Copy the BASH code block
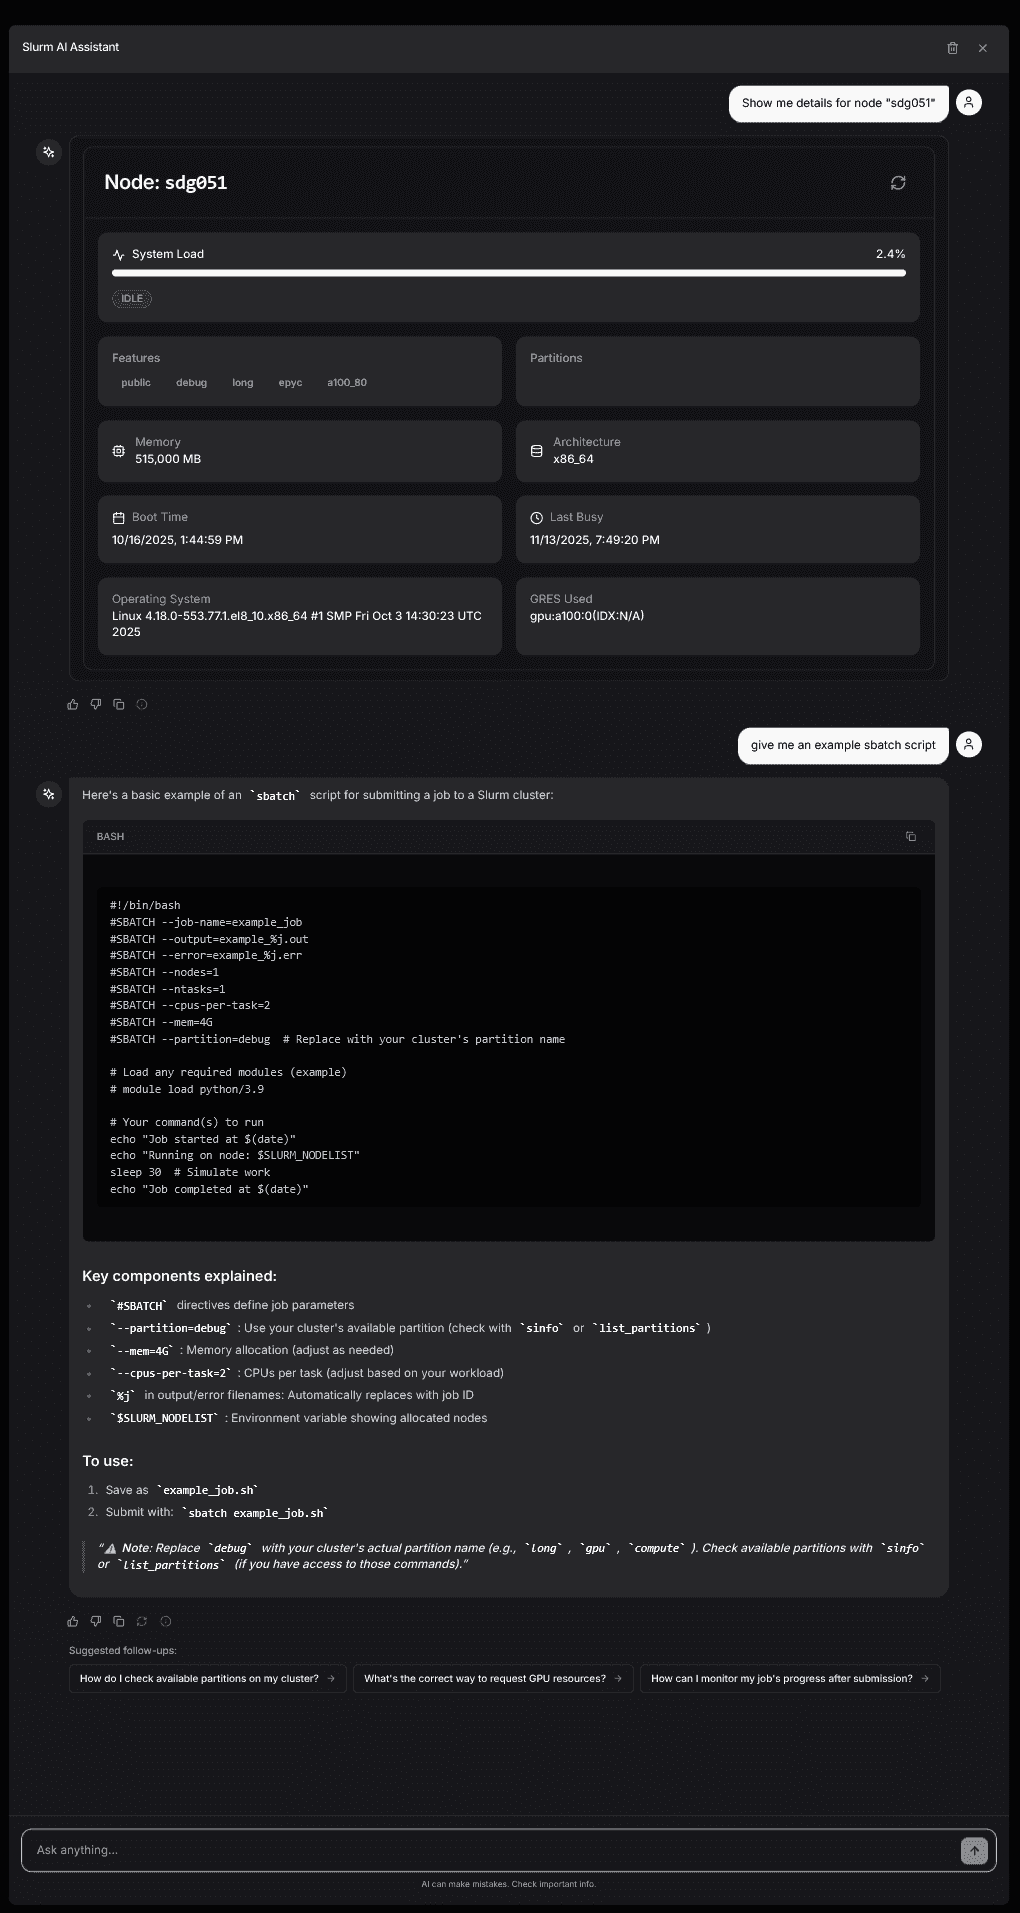Viewport: 1020px width, 1913px height. tap(911, 836)
